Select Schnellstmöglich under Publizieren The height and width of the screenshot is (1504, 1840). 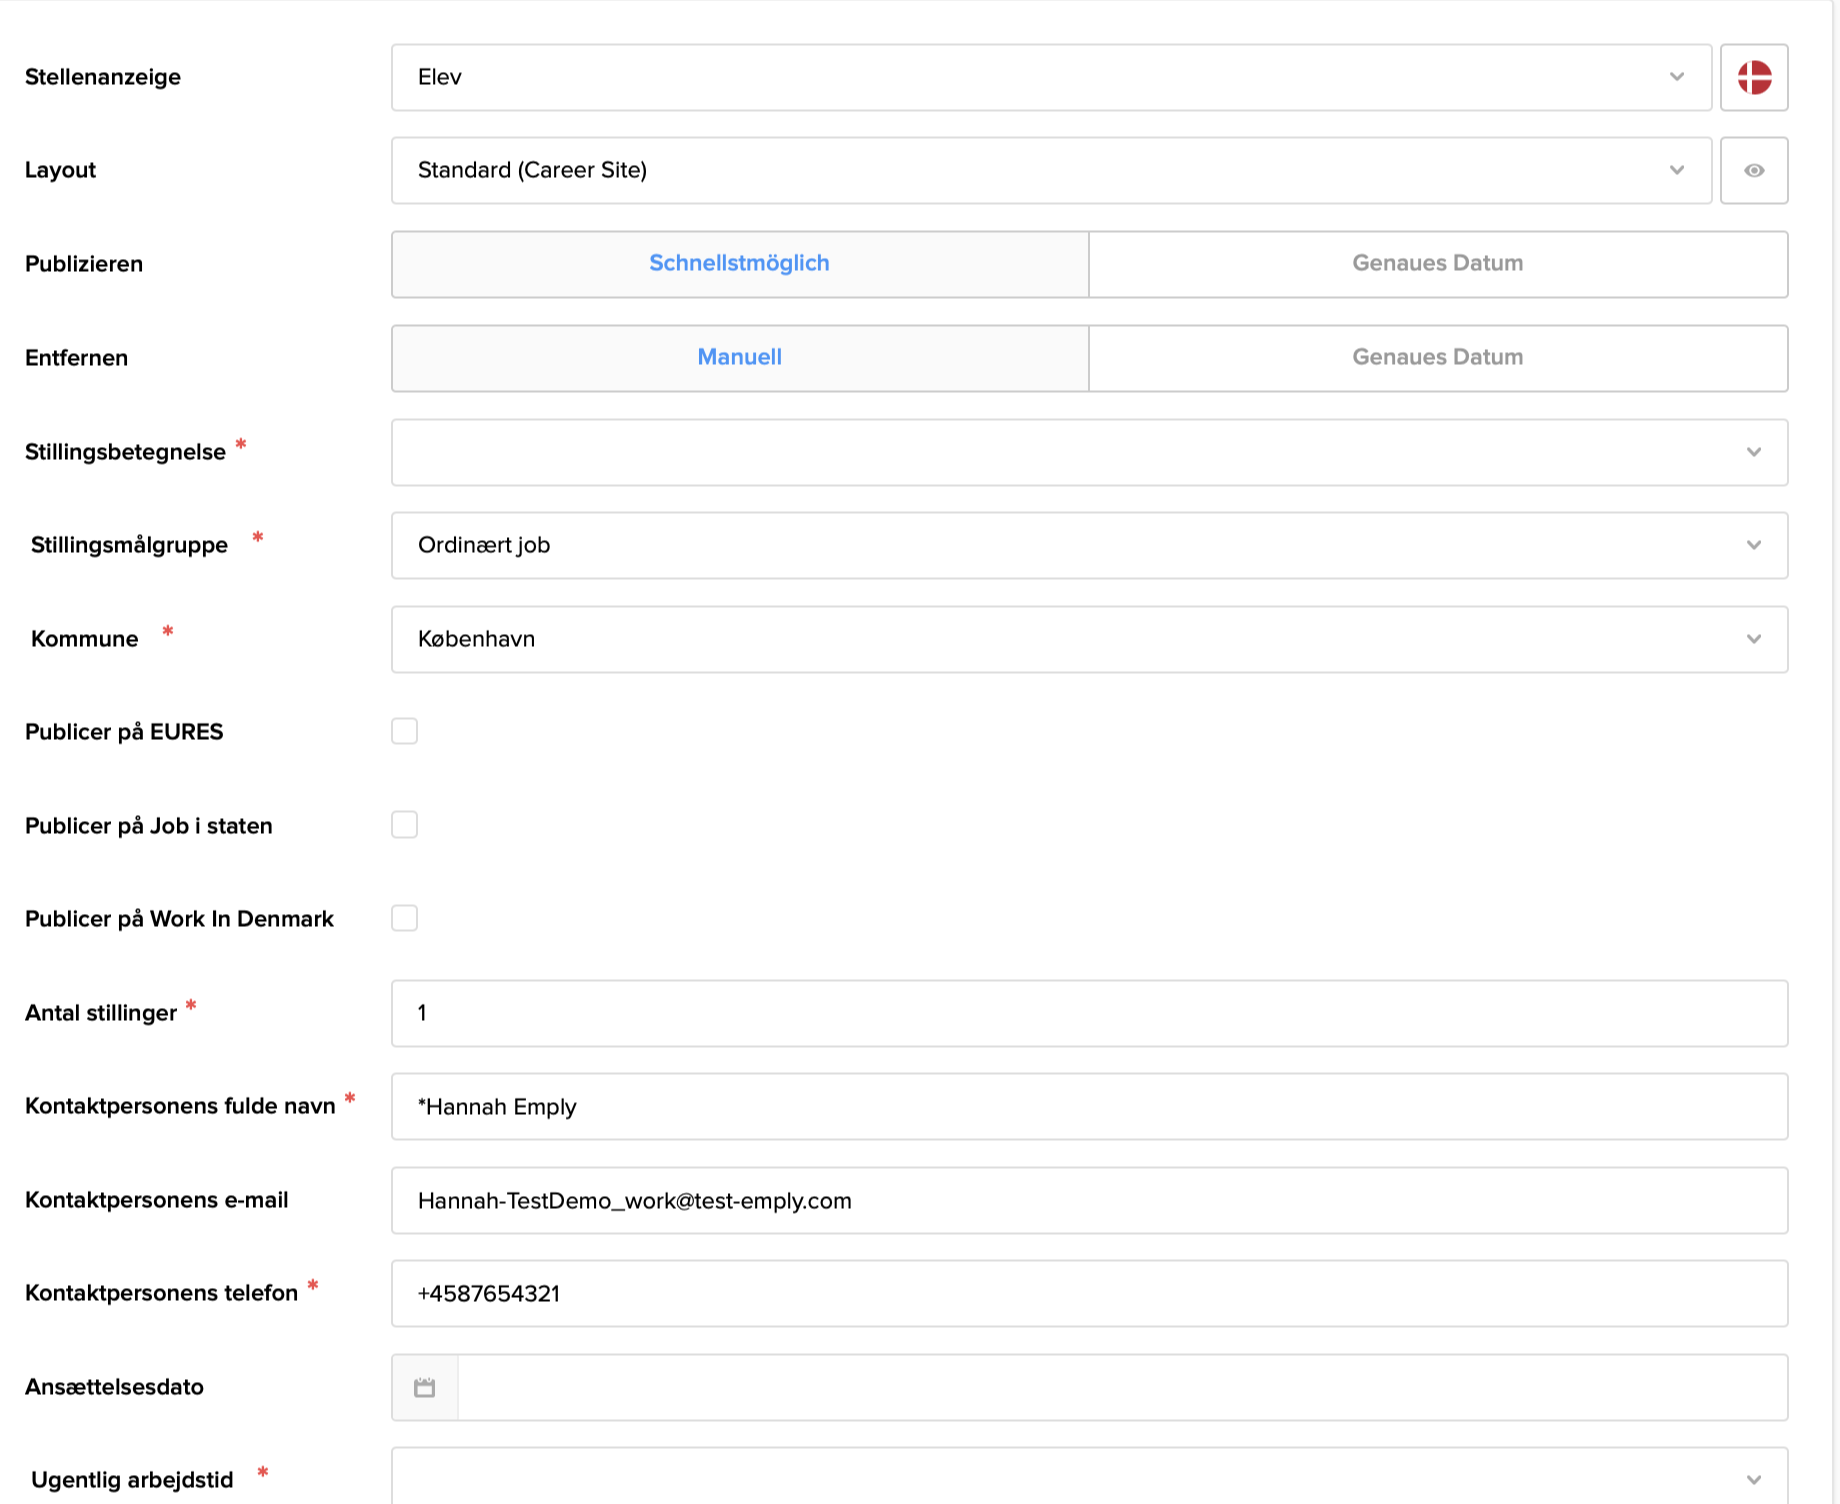coord(739,264)
